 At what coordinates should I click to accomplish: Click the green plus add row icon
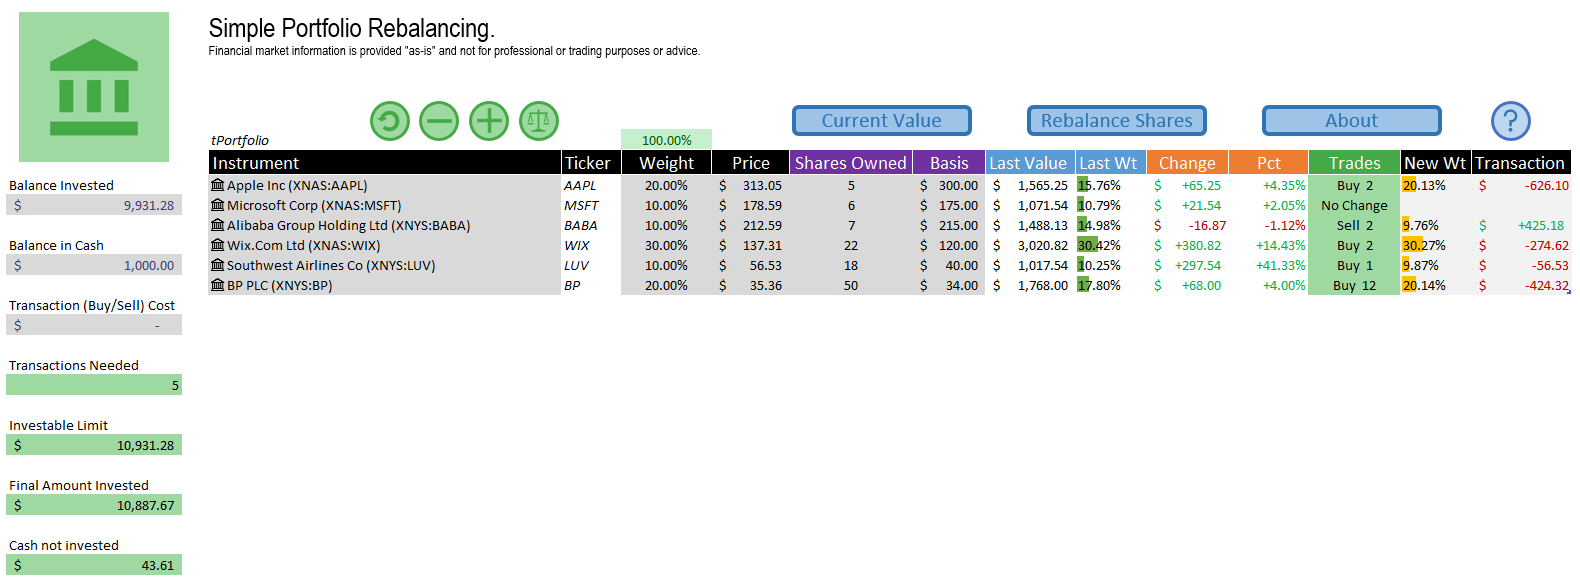coord(489,121)
